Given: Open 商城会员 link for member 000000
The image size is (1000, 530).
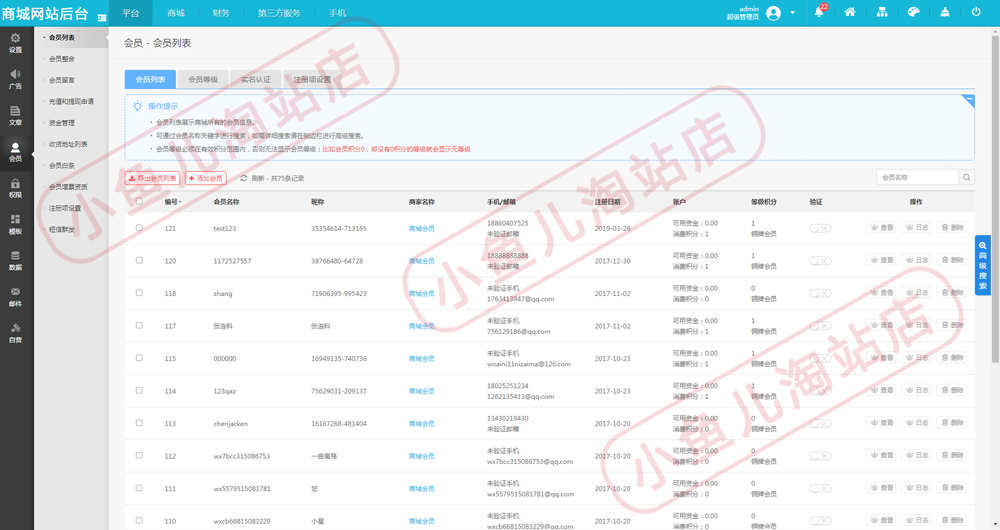Looking at the screenshot, I should click(x=422, y=358).
